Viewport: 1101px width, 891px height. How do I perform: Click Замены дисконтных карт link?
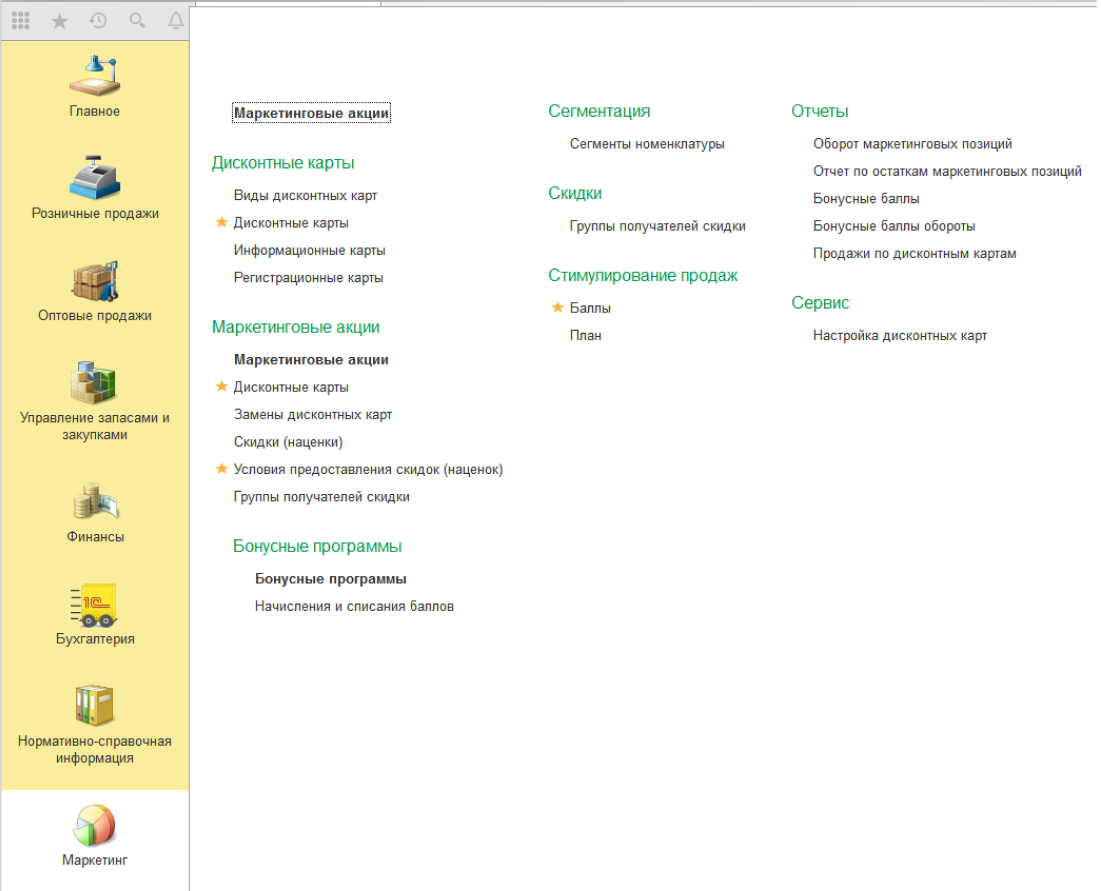click(312, 414)
